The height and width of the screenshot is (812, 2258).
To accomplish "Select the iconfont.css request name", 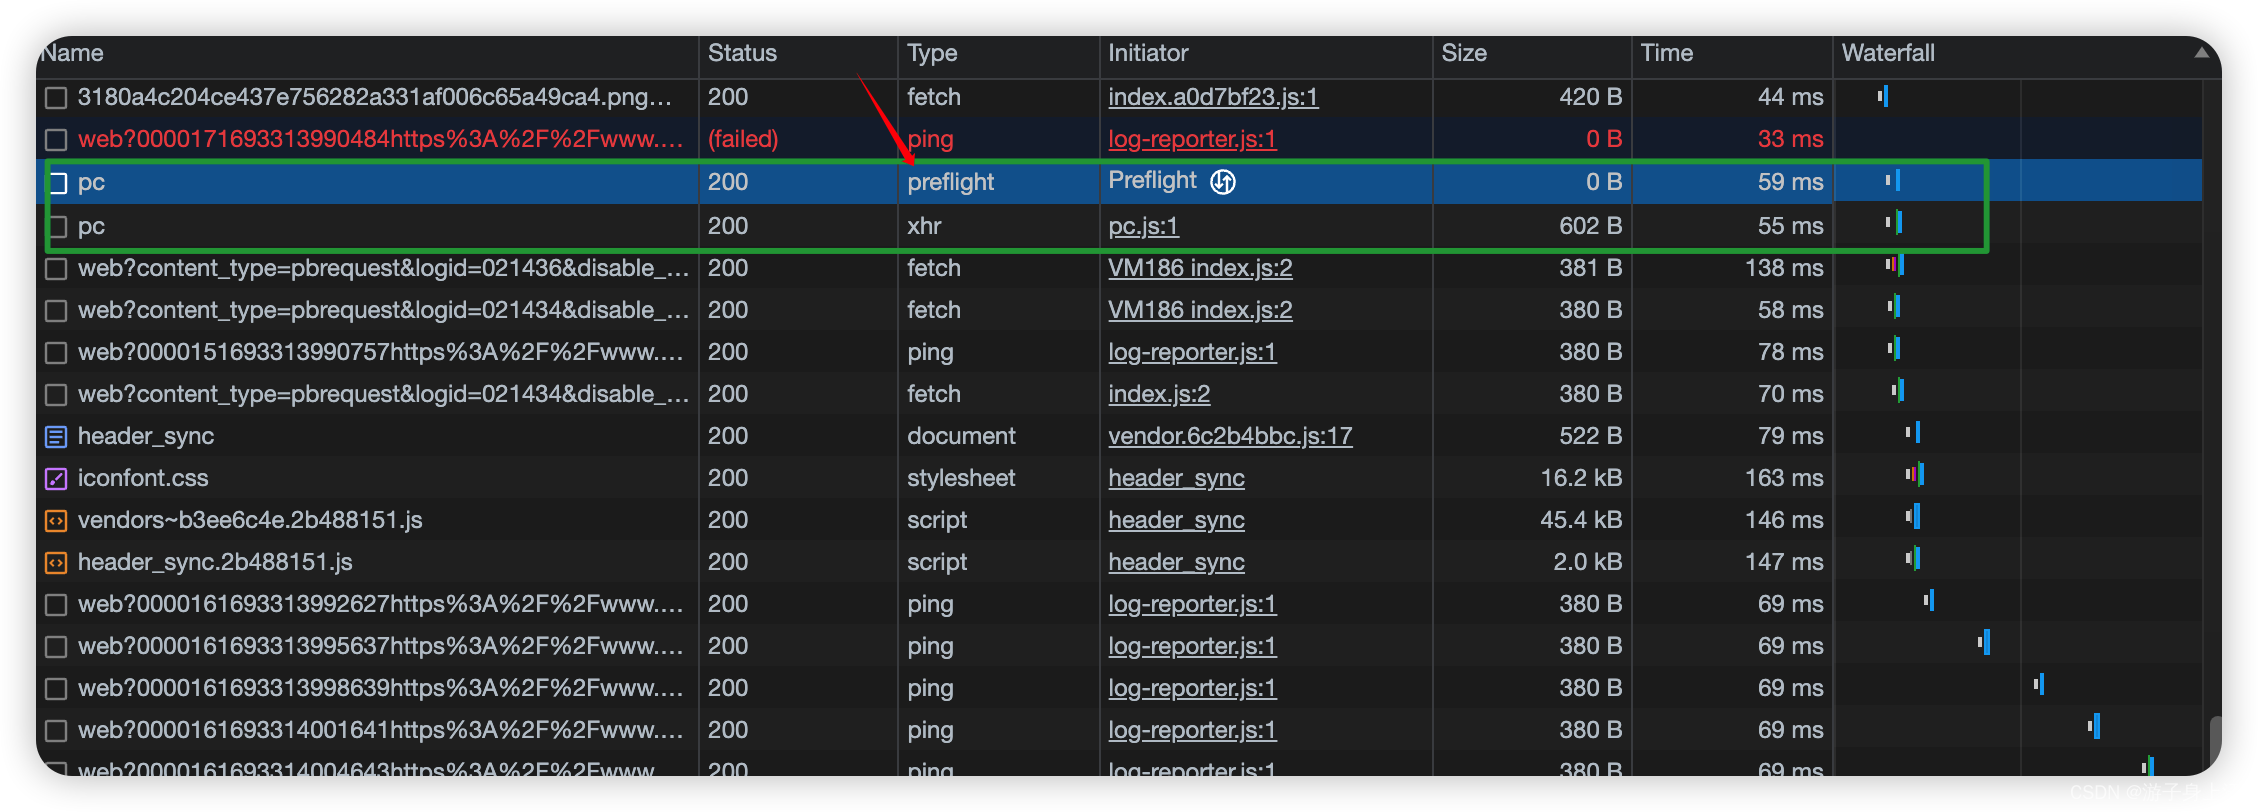I will [x=143, y=478].
